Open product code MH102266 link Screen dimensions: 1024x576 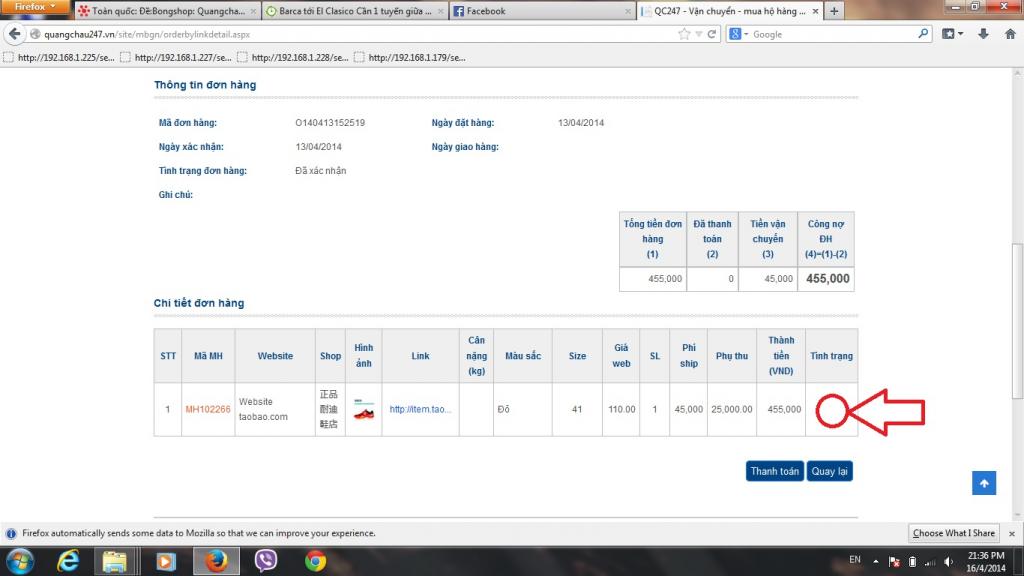[208, 409]
